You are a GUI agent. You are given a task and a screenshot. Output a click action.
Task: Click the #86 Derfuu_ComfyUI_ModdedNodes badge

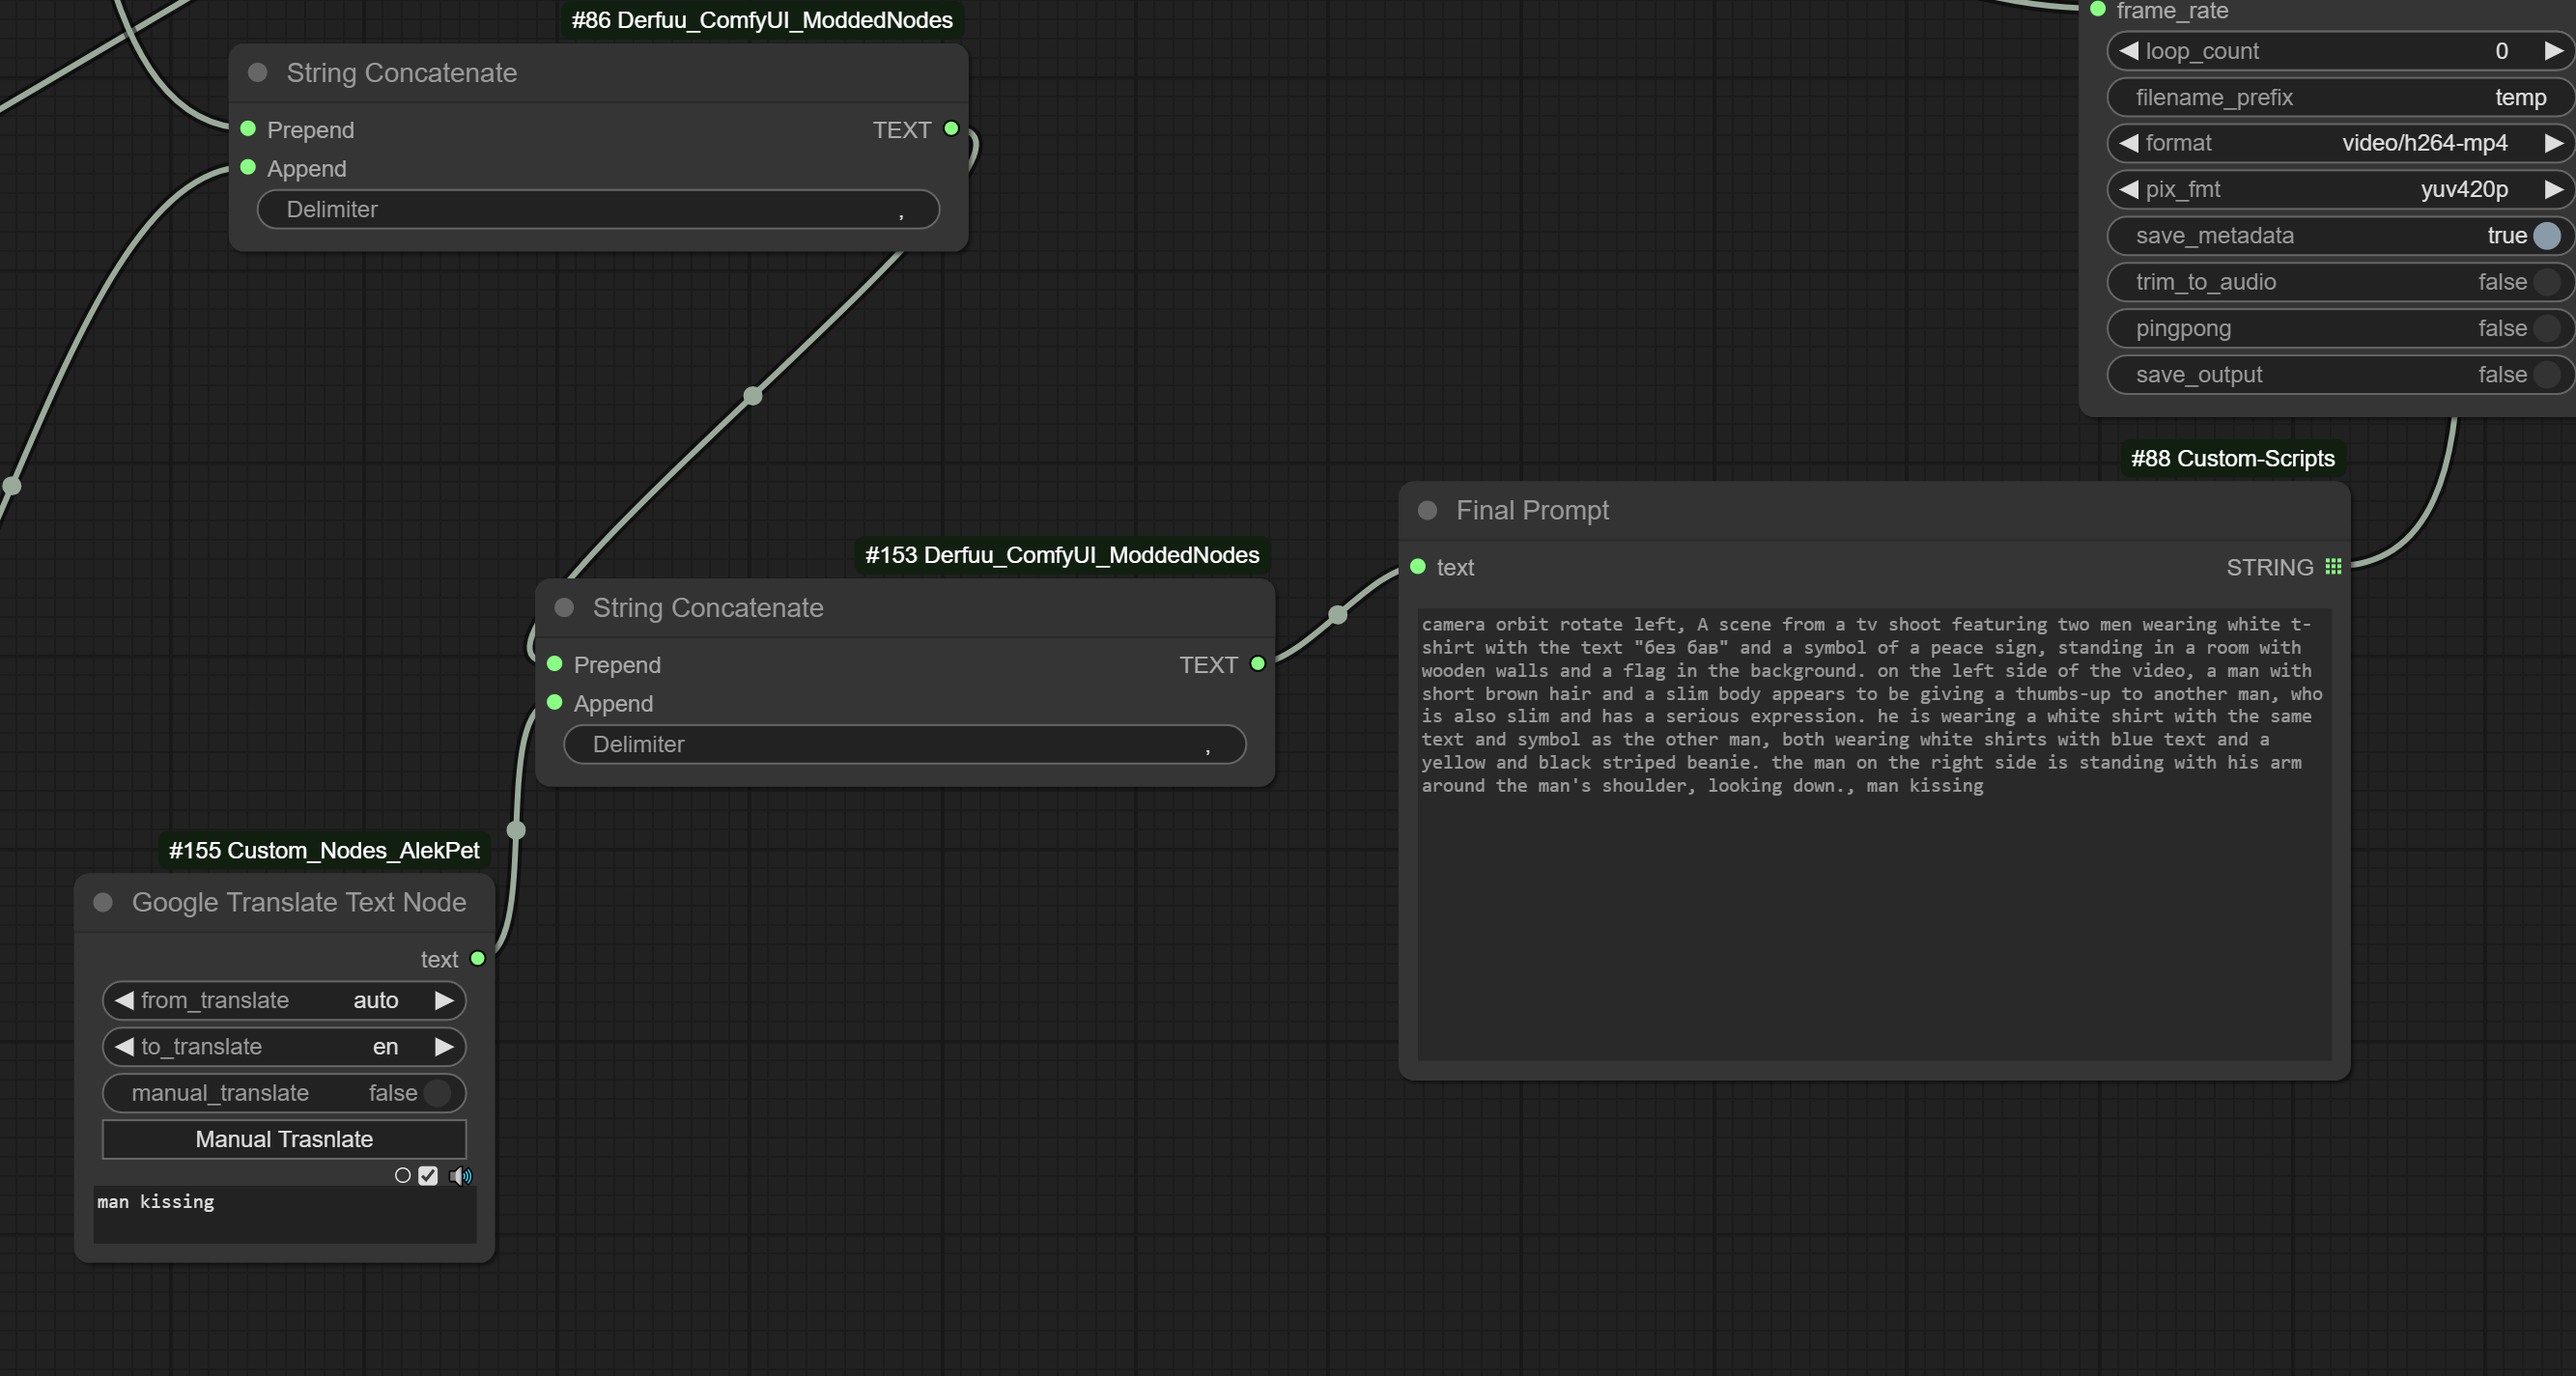(761, 20)
